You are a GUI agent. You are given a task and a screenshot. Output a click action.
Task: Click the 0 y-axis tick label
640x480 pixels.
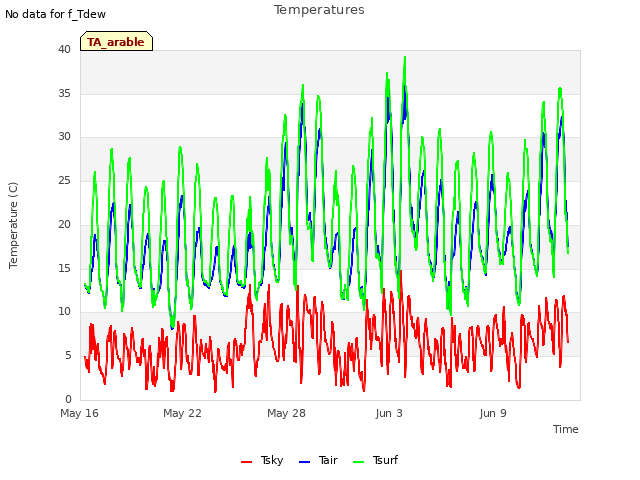68,399
